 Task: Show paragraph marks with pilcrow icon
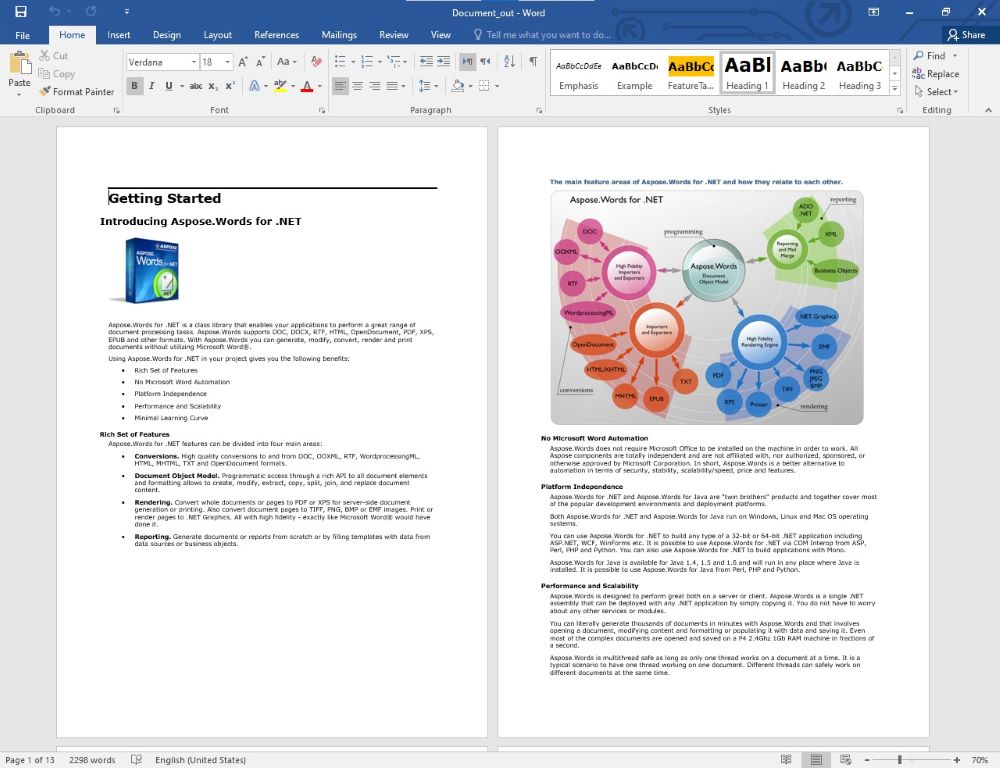(534, 61)
